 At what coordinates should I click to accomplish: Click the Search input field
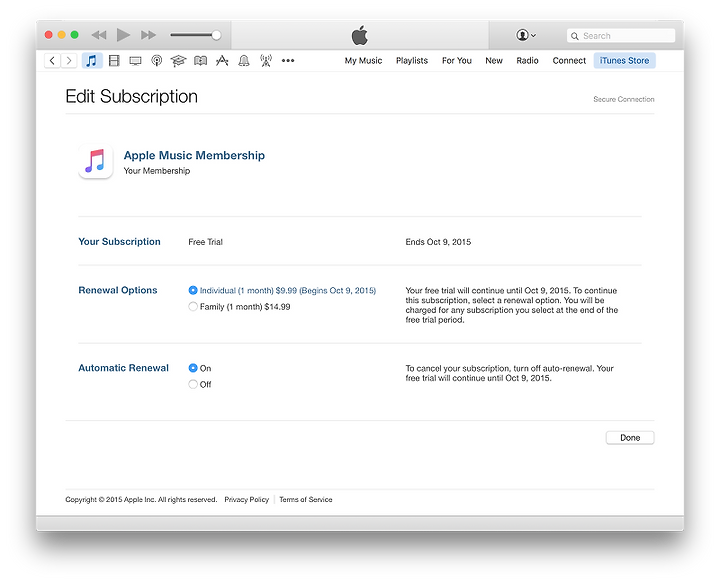621,36
